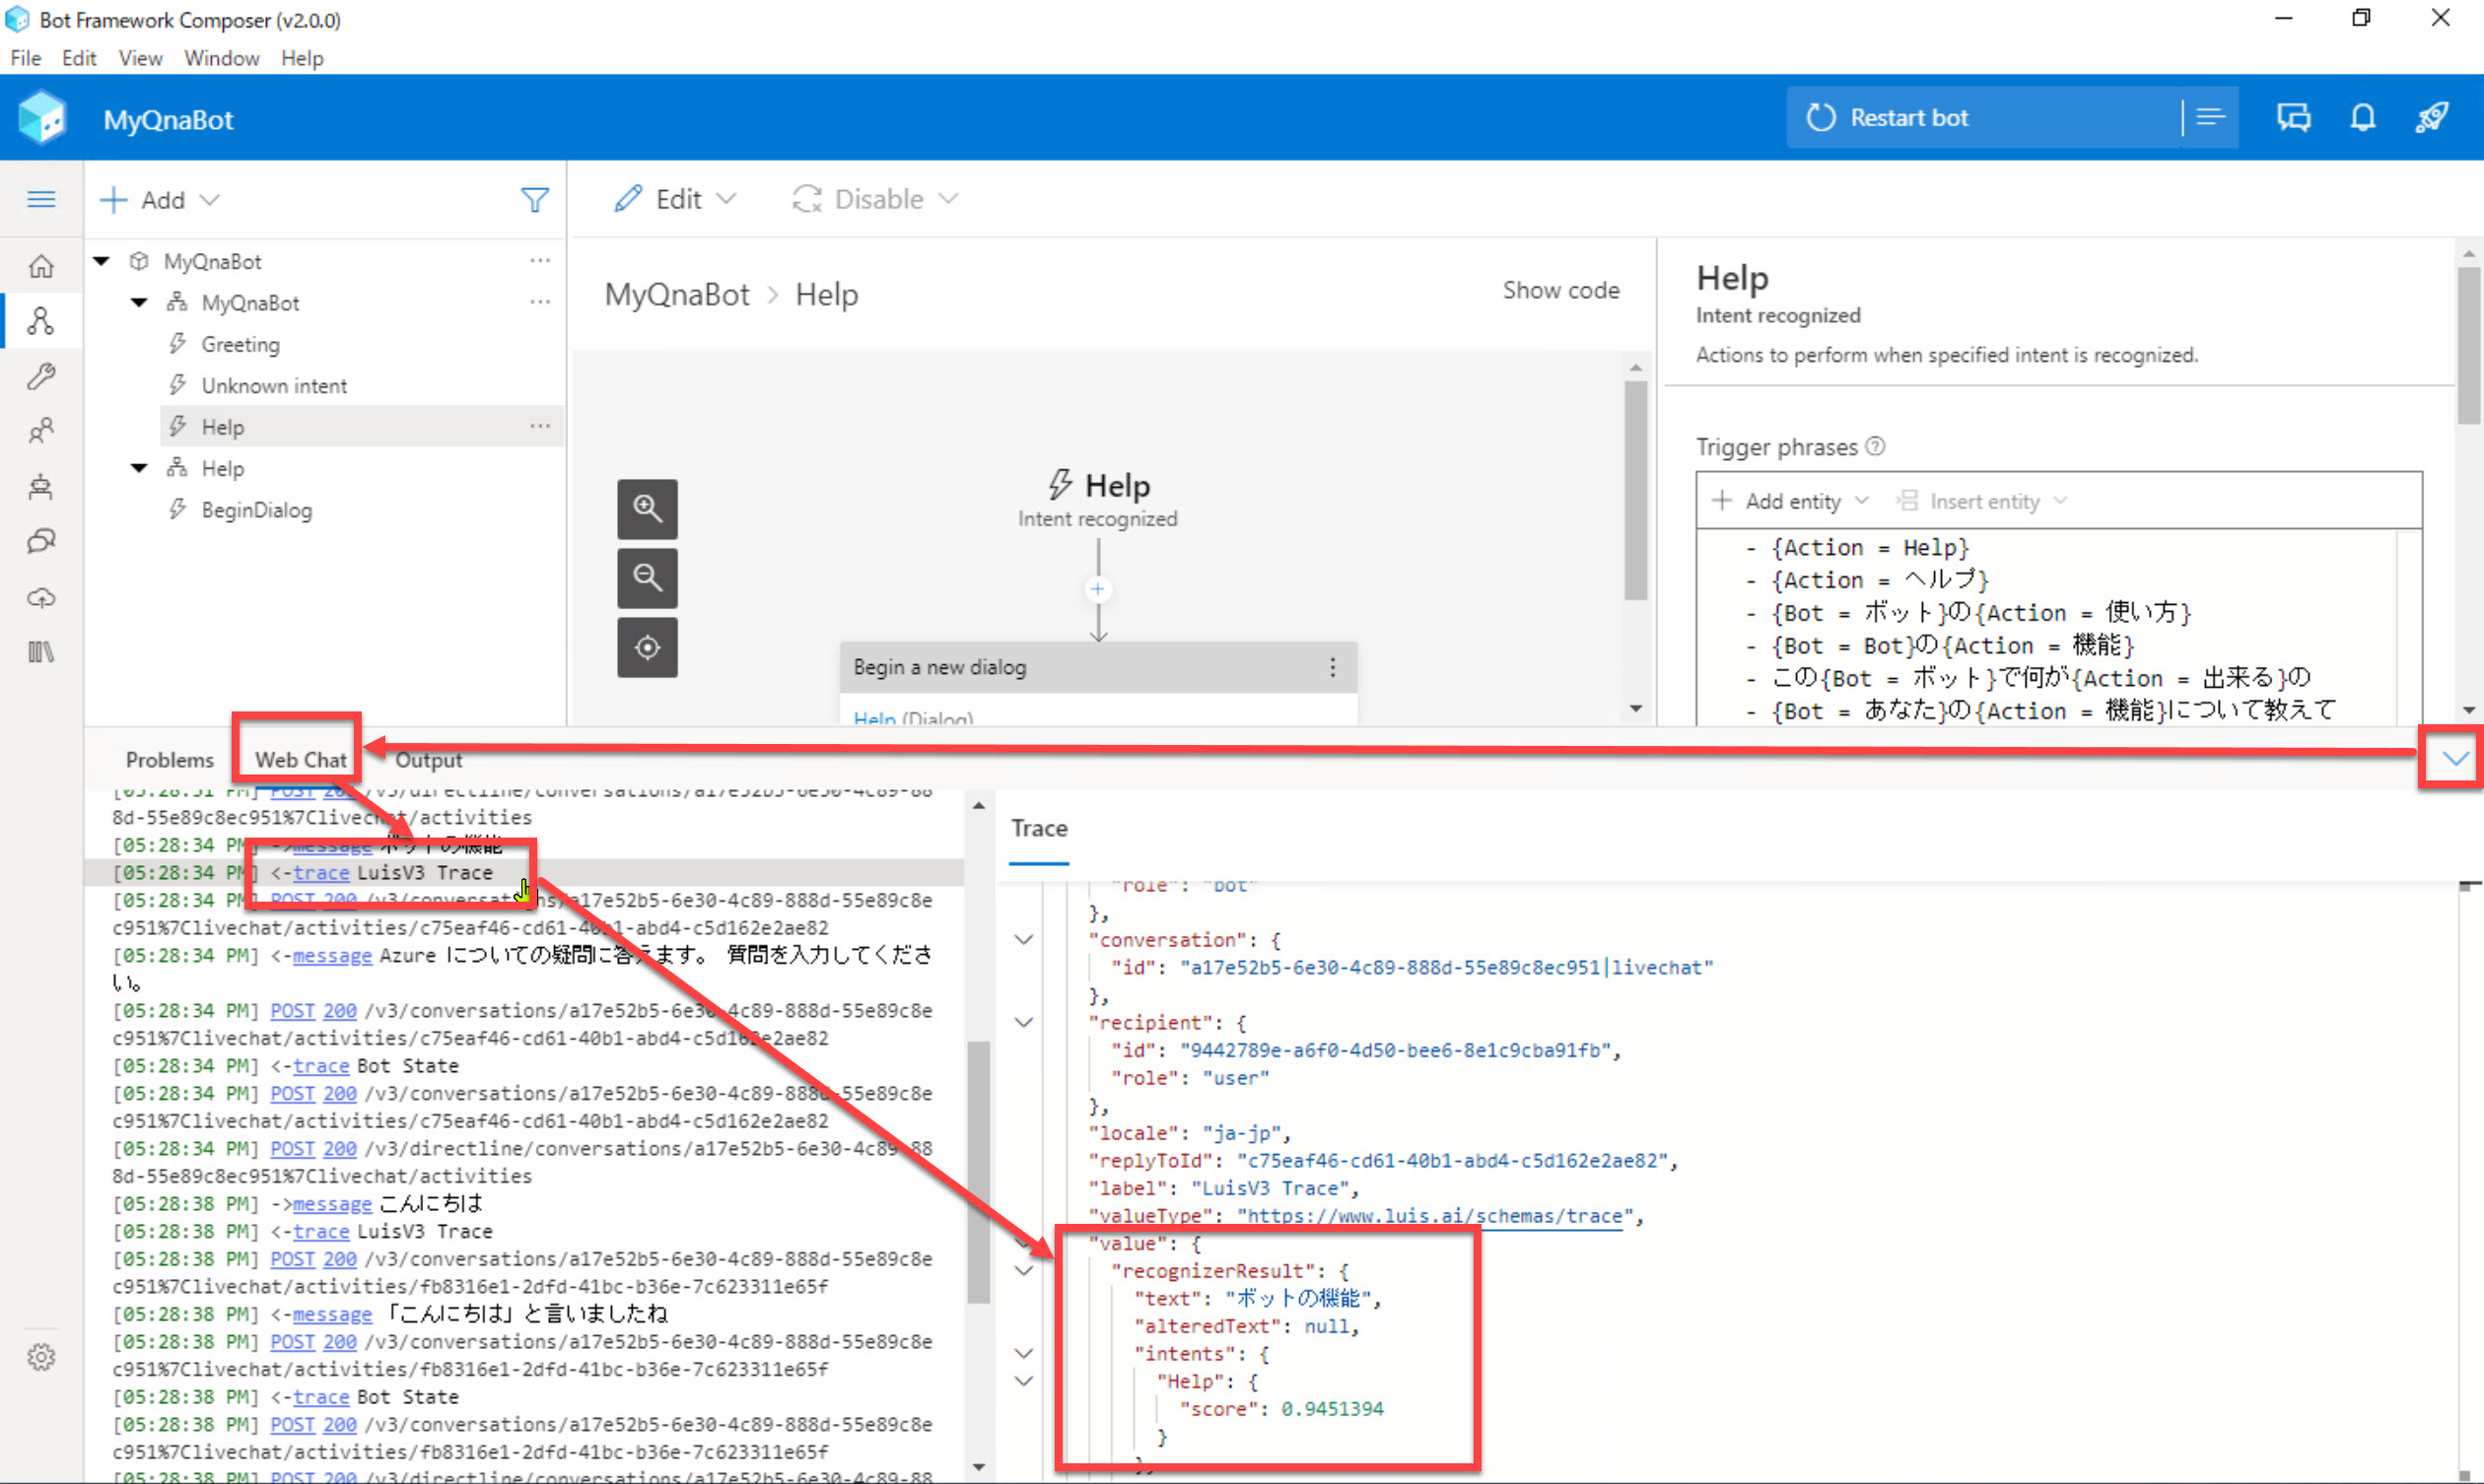Screen dimensions: 2484x1484
Task: Open the File menu
Action: [25, 58]
